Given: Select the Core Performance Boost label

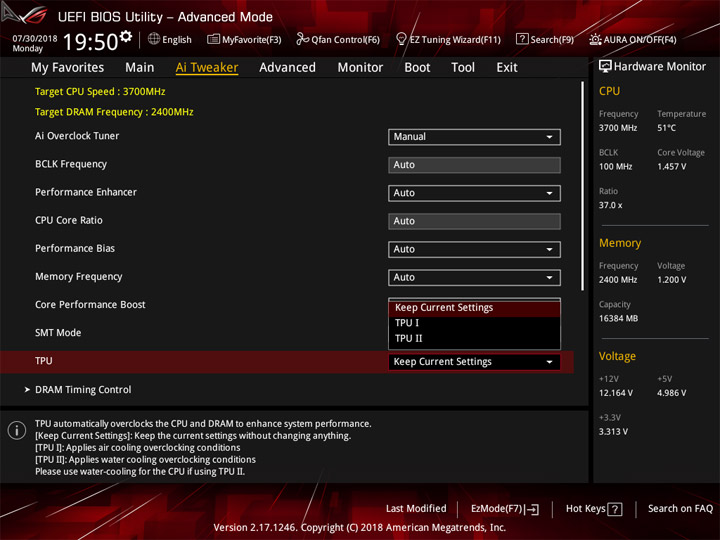Looking at the screenshot, I should [x=90, y=305].
